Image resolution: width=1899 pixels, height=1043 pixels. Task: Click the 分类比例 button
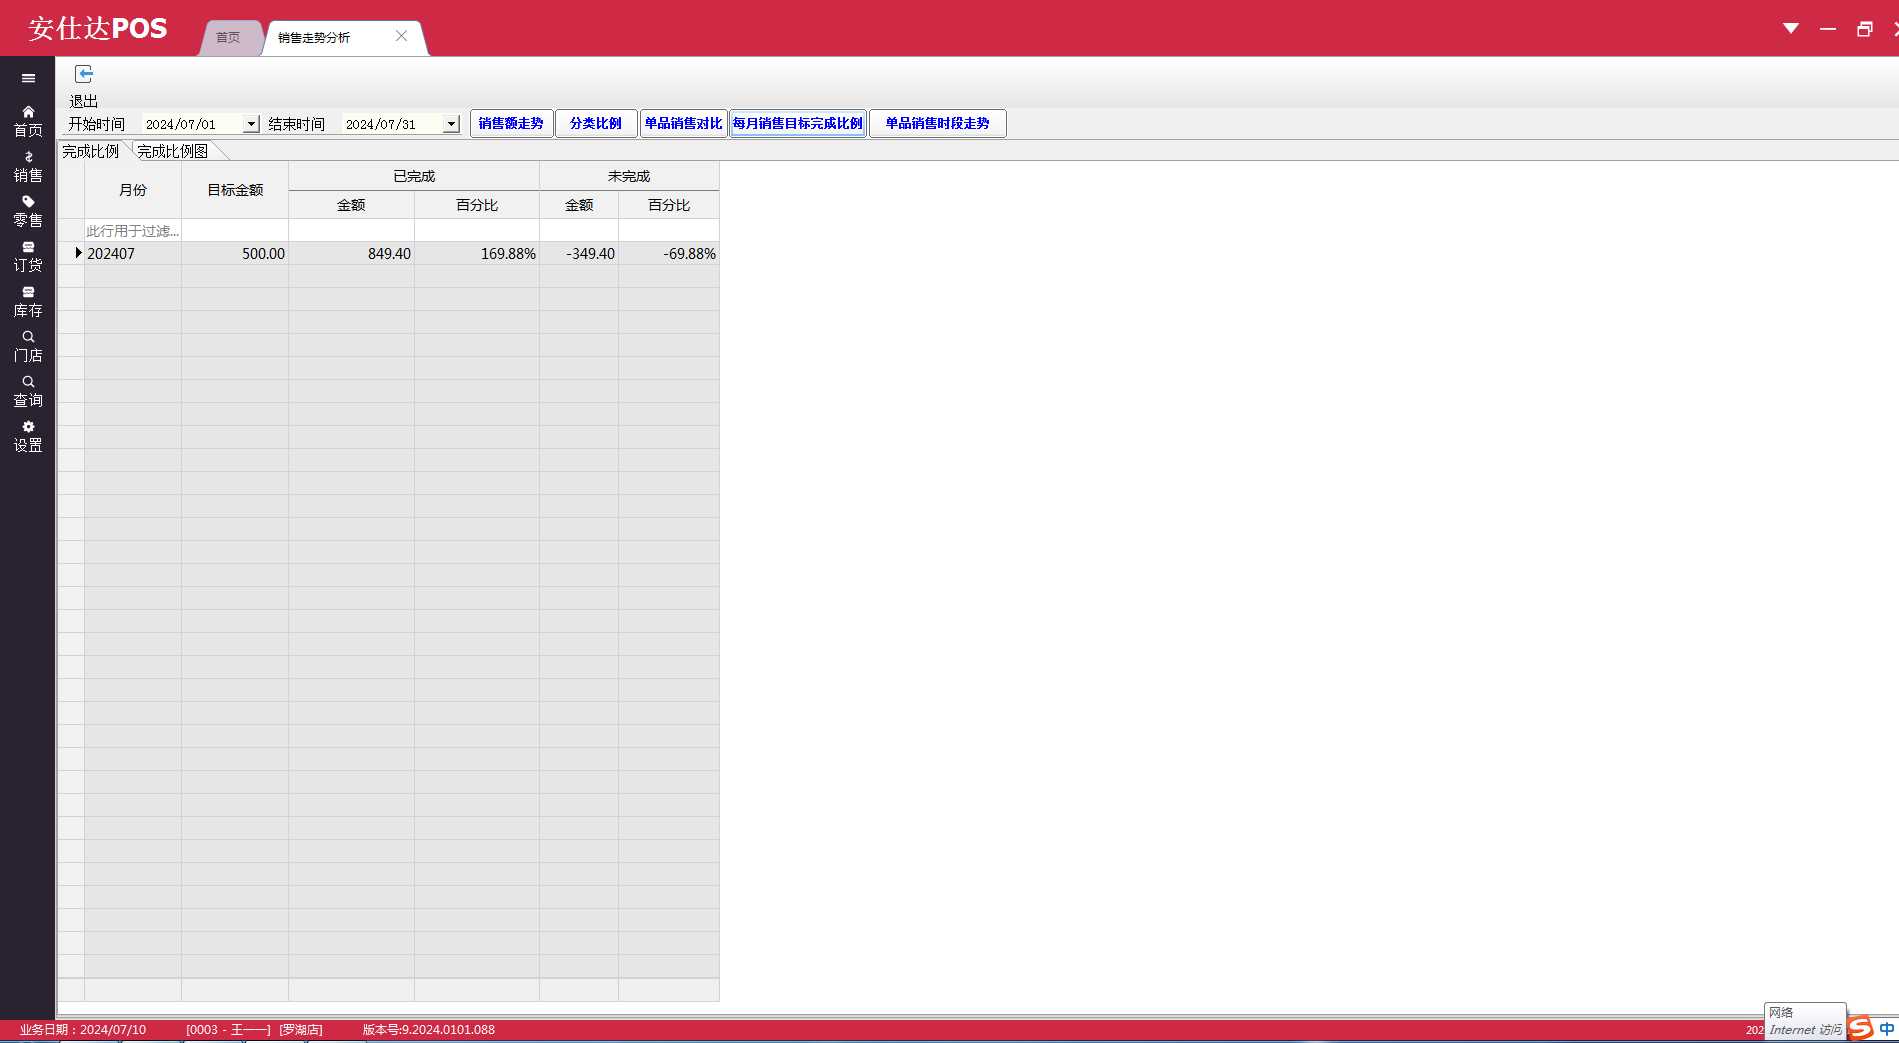596,123
